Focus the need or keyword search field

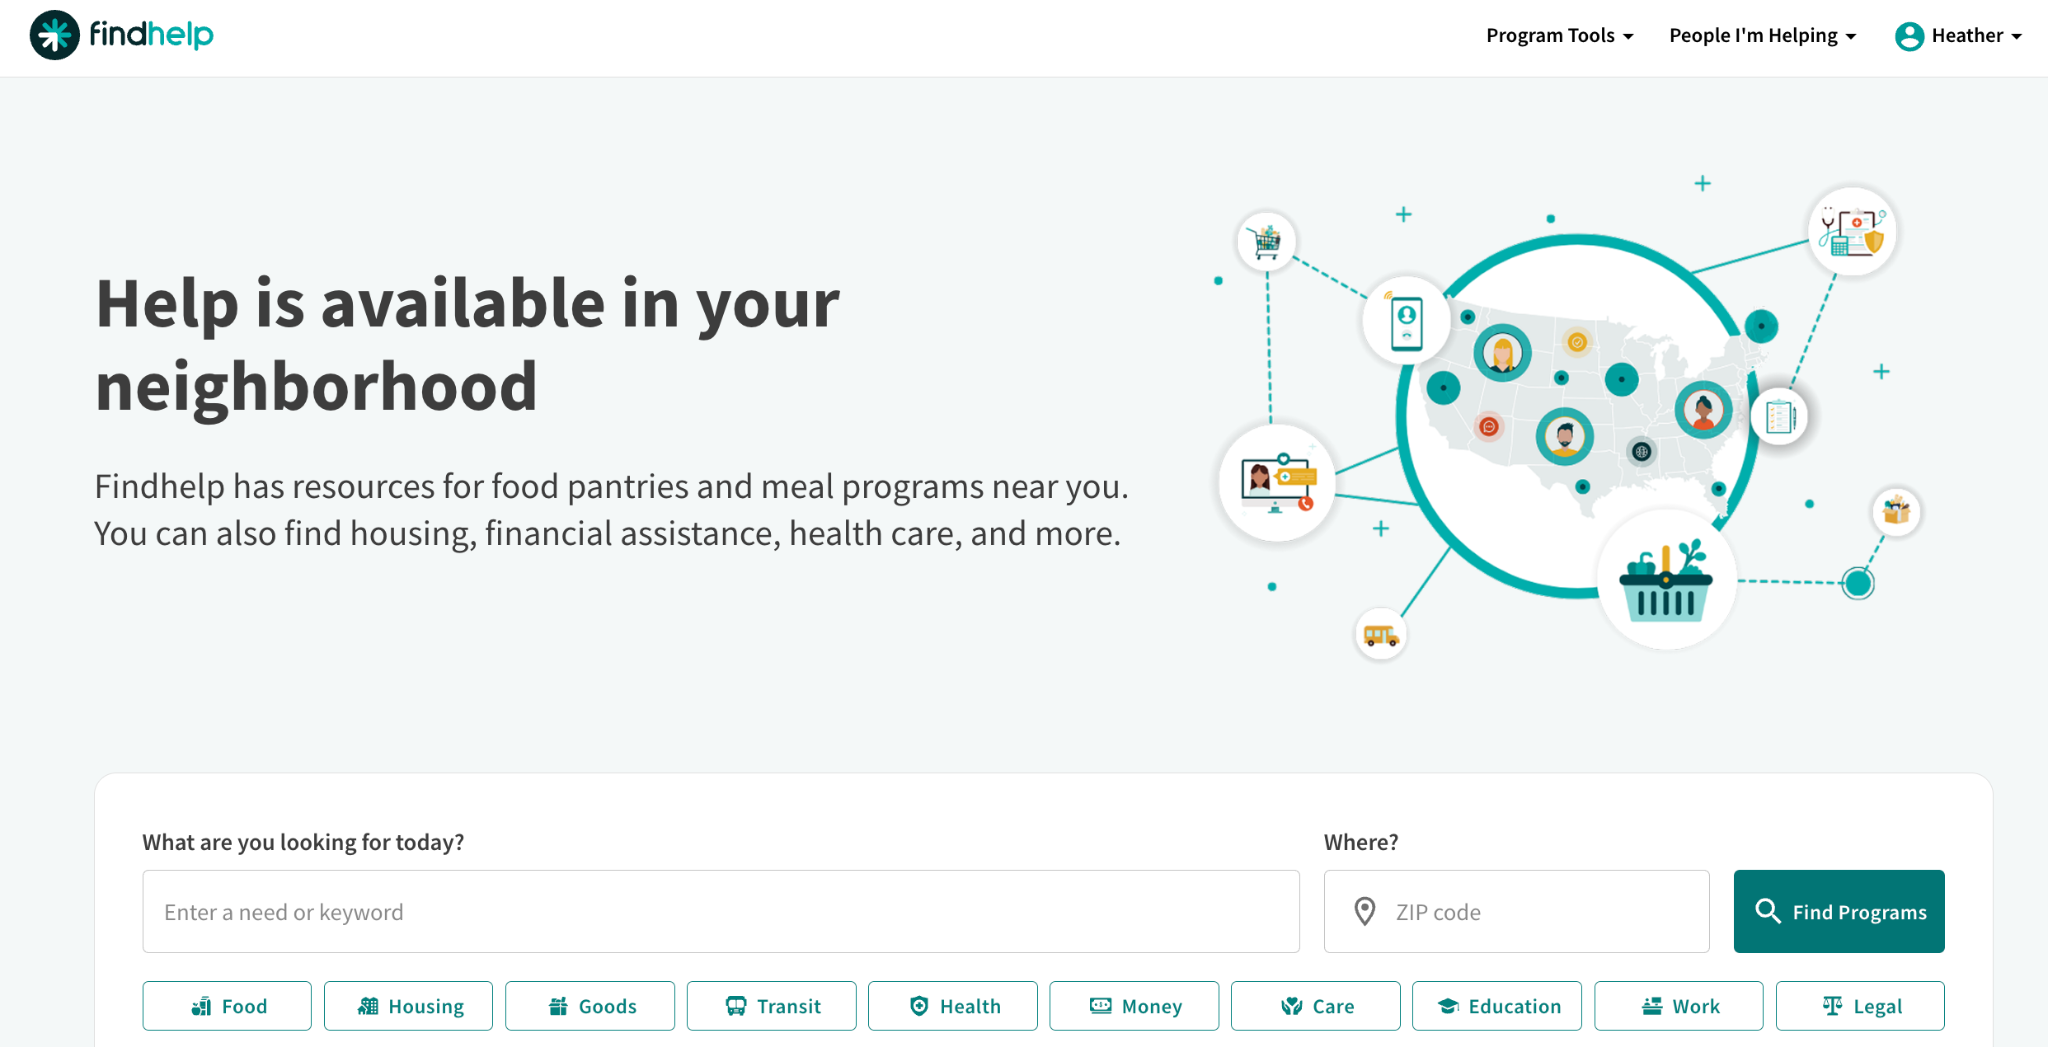720,911
